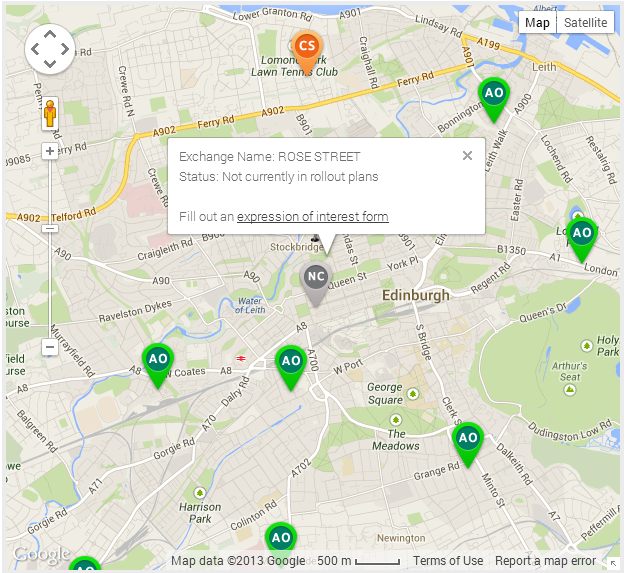Click the orange CS exchange marker

pos(307,52)
